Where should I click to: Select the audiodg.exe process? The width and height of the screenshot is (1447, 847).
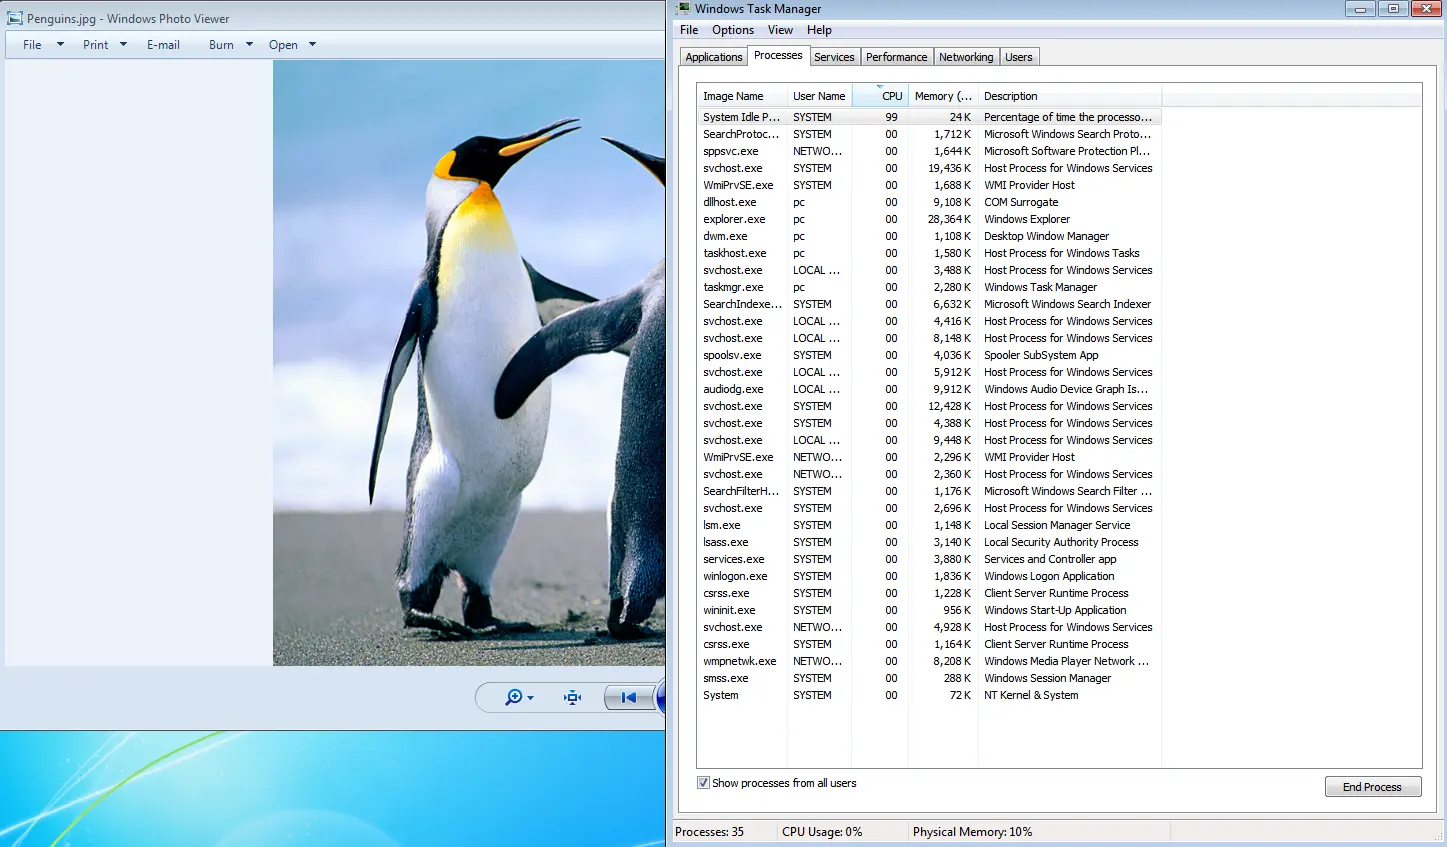tap(929, 389)
